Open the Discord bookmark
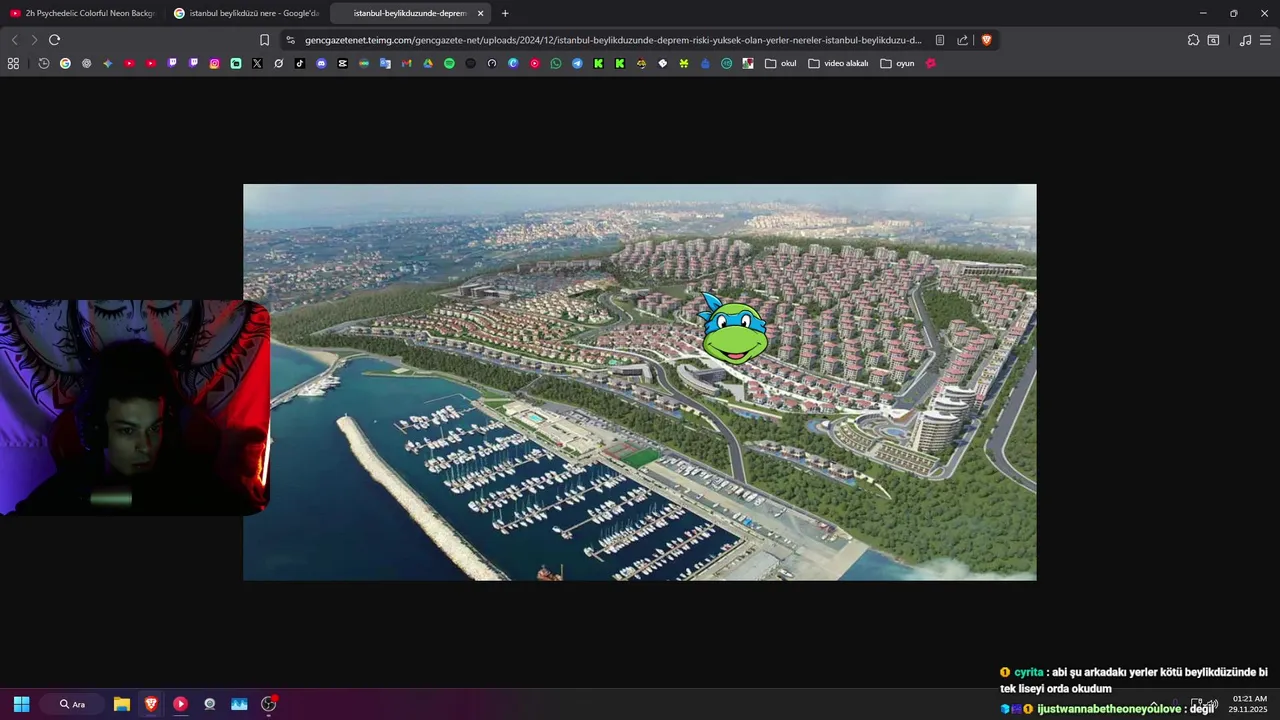The image size is (1280, 720). (321, 63)
